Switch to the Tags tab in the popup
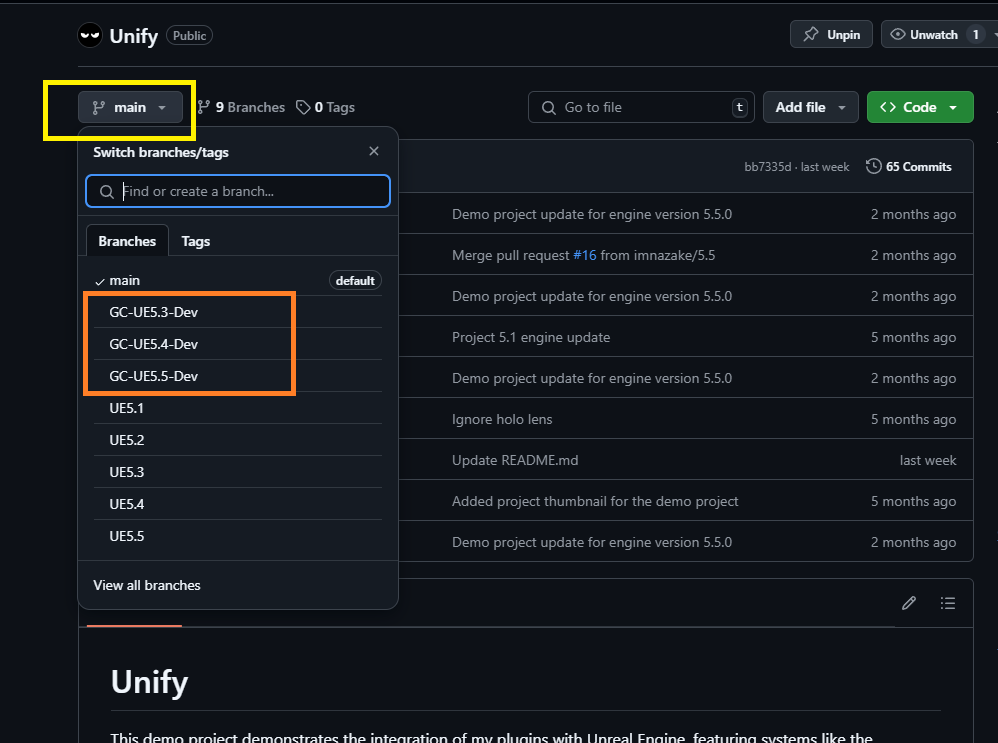The image size is (998, 743). 195,241
